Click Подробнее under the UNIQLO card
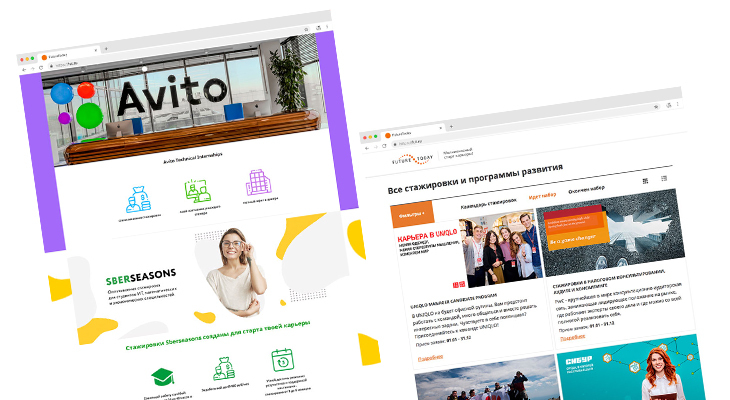 click(x=430, y=358)
